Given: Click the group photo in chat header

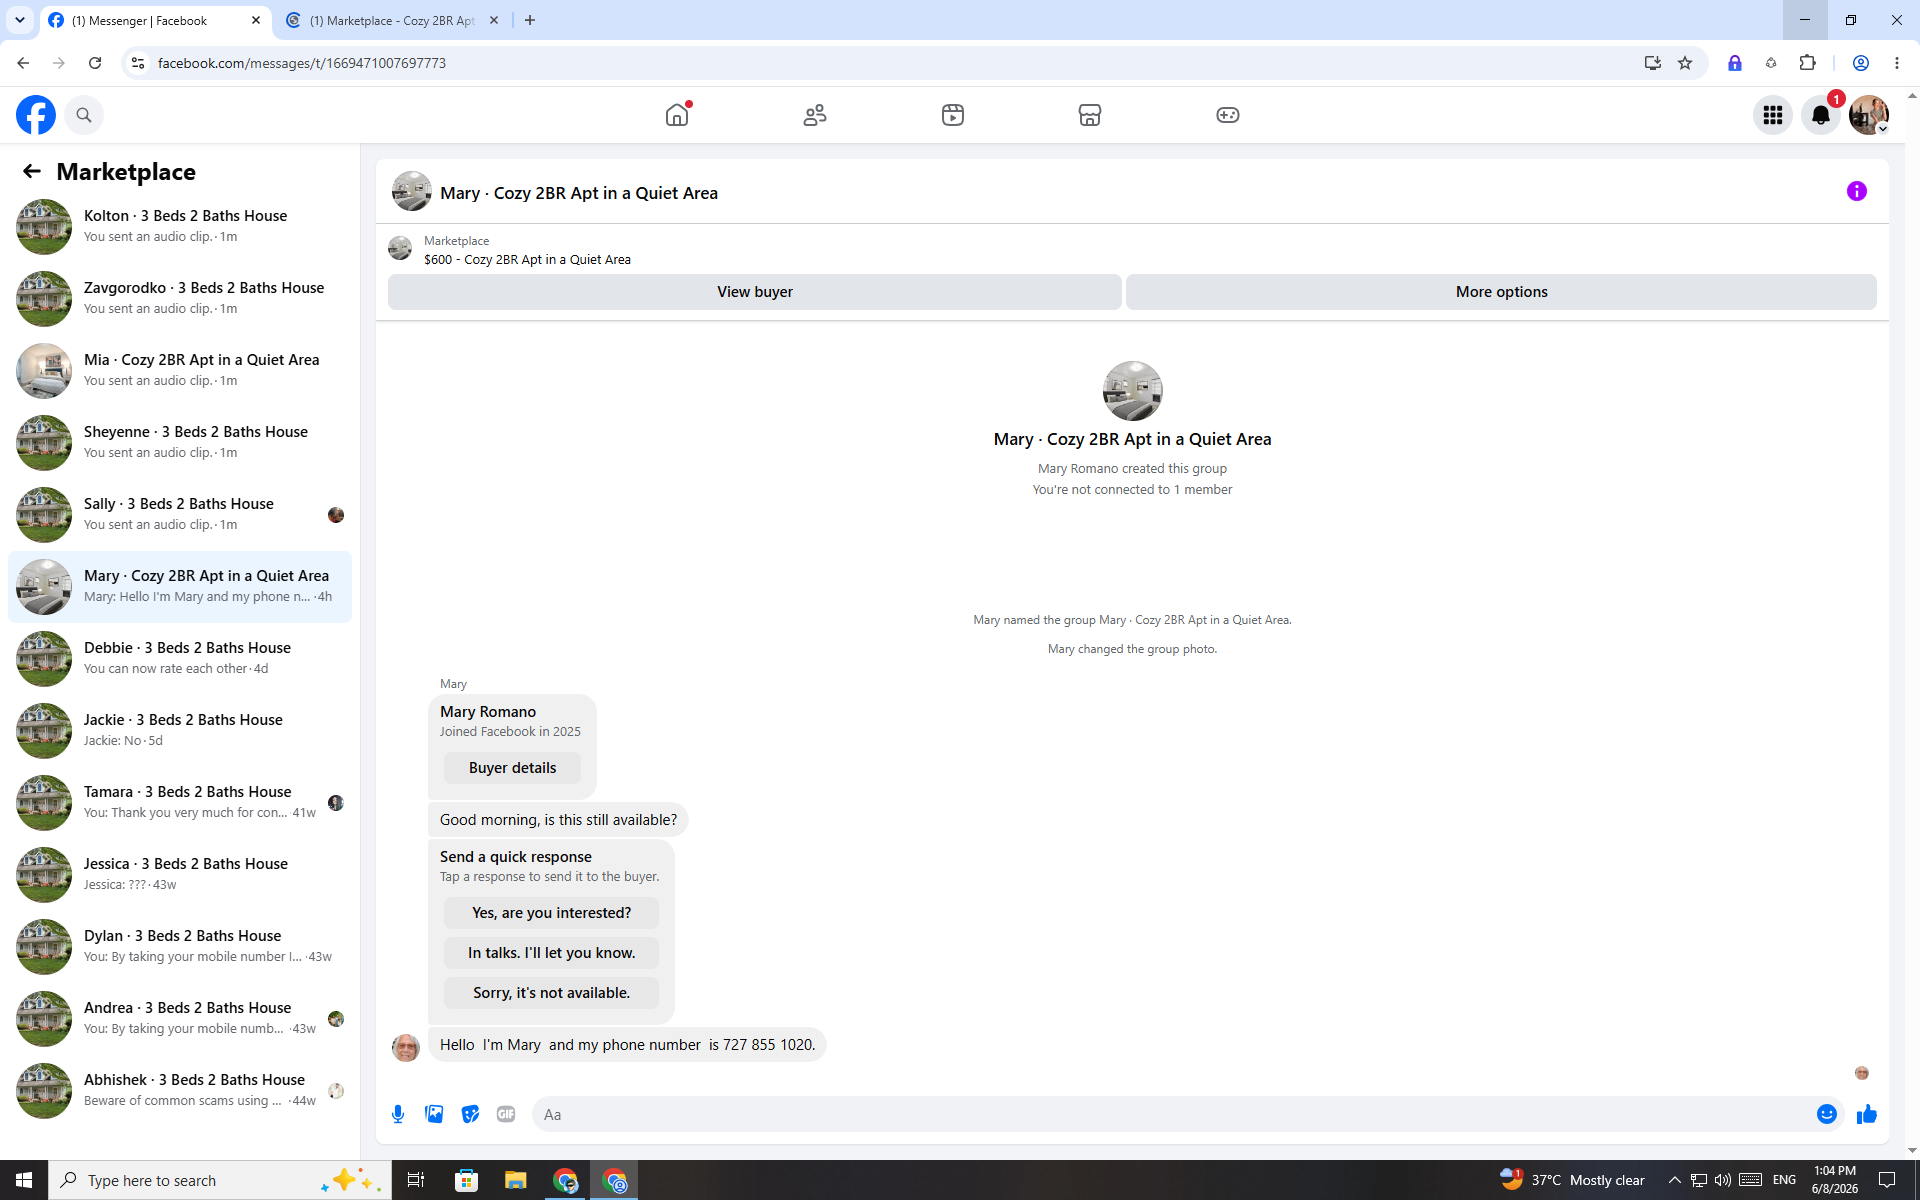Looking at the screenshot, I should (x=411, y=192).
